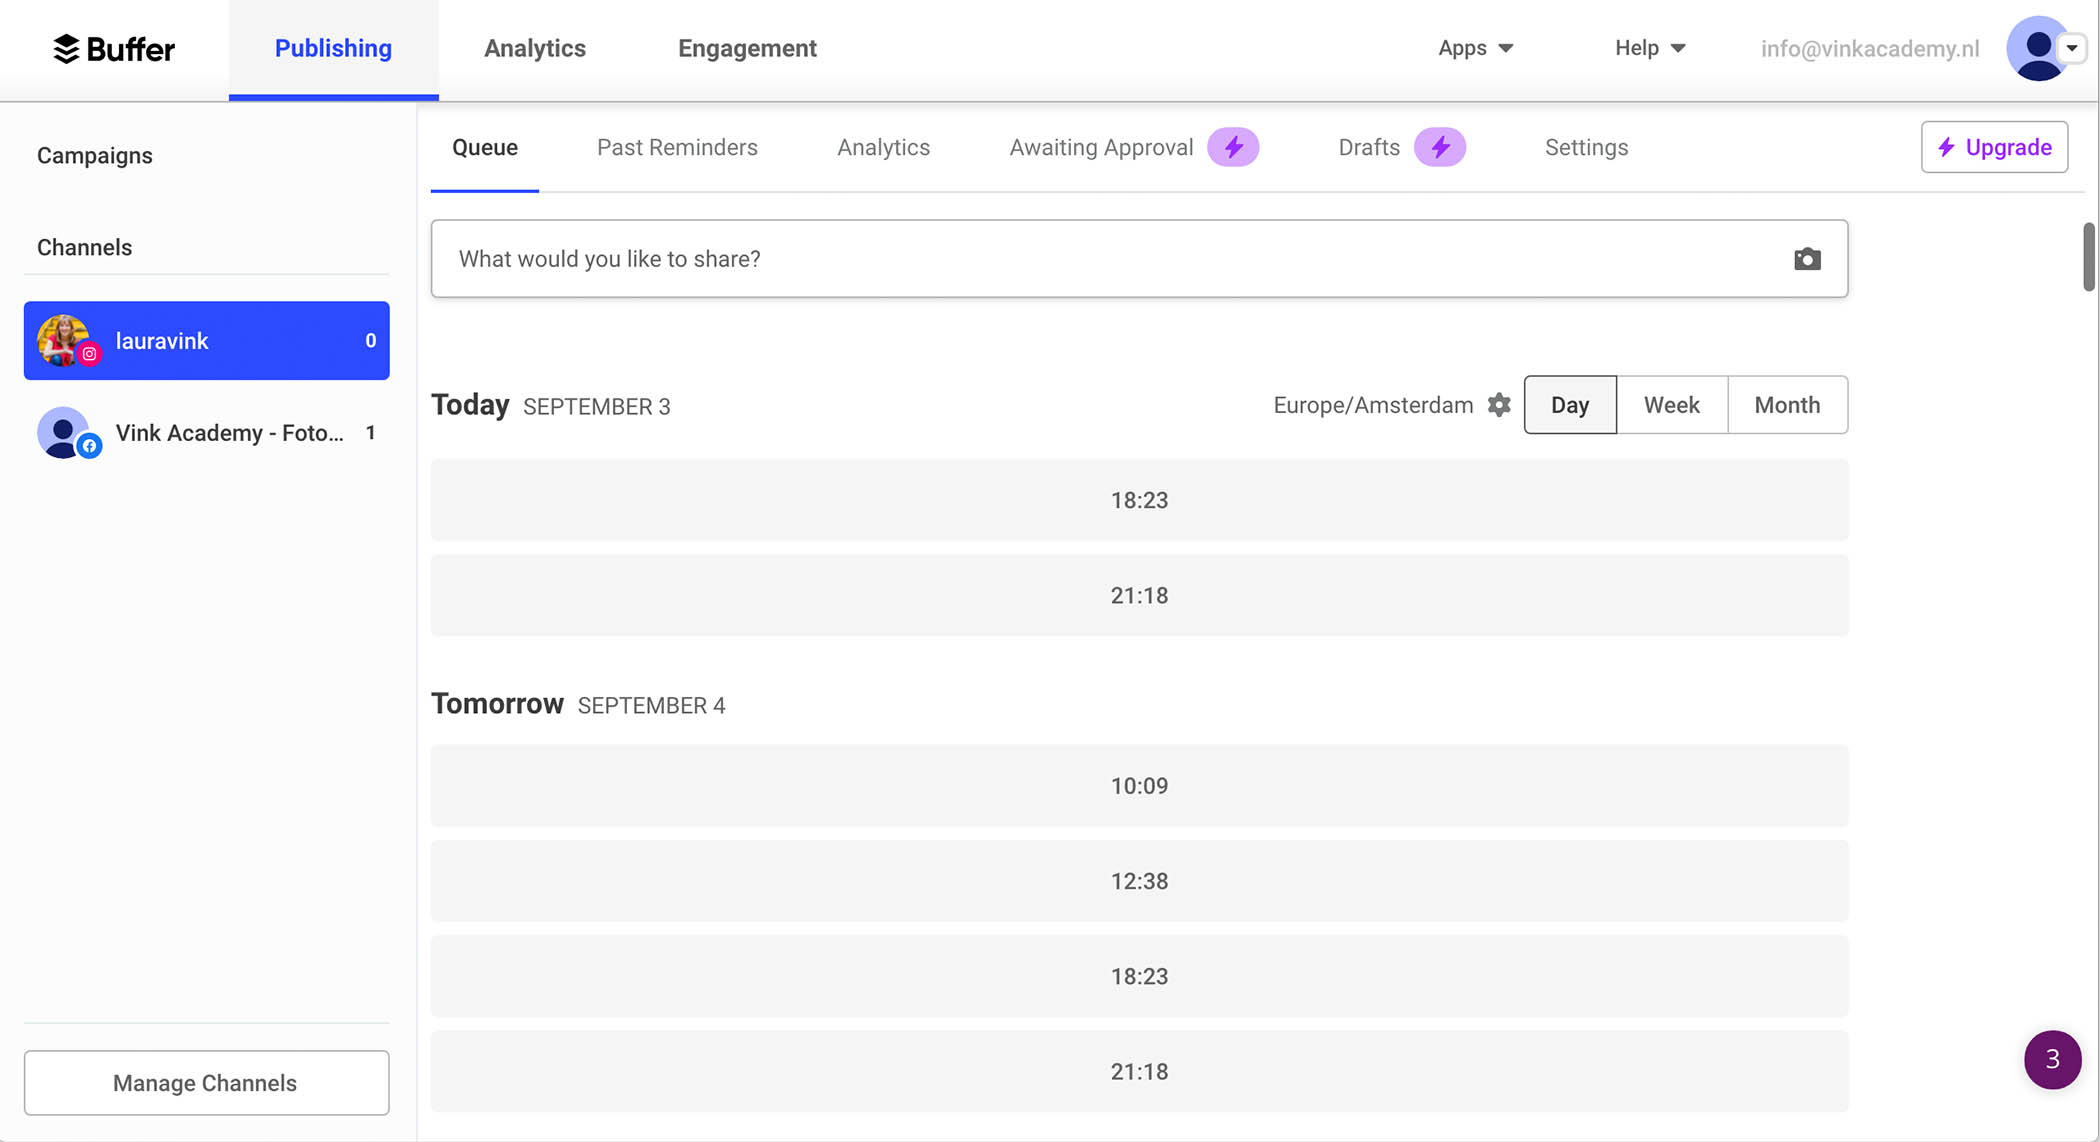The width and height of the screenshot is (2100, 1142).
Task: Open the Past Reminders tab
Action: [677, 147]
